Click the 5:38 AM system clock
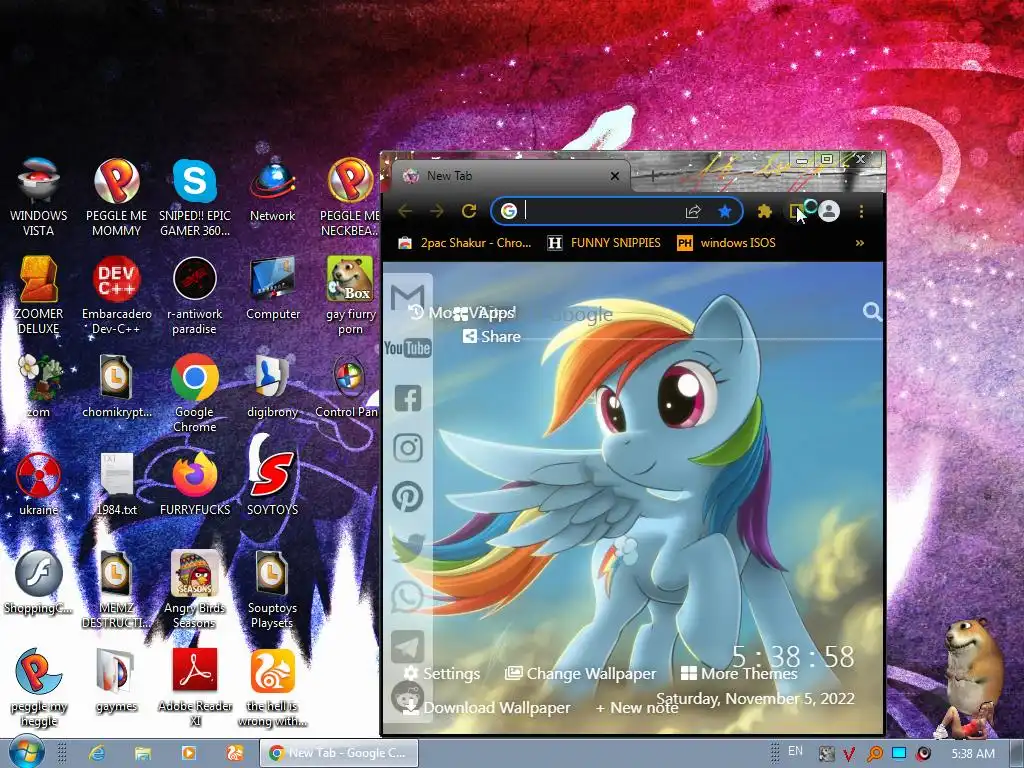1024x768 pixels. [972, 754]
